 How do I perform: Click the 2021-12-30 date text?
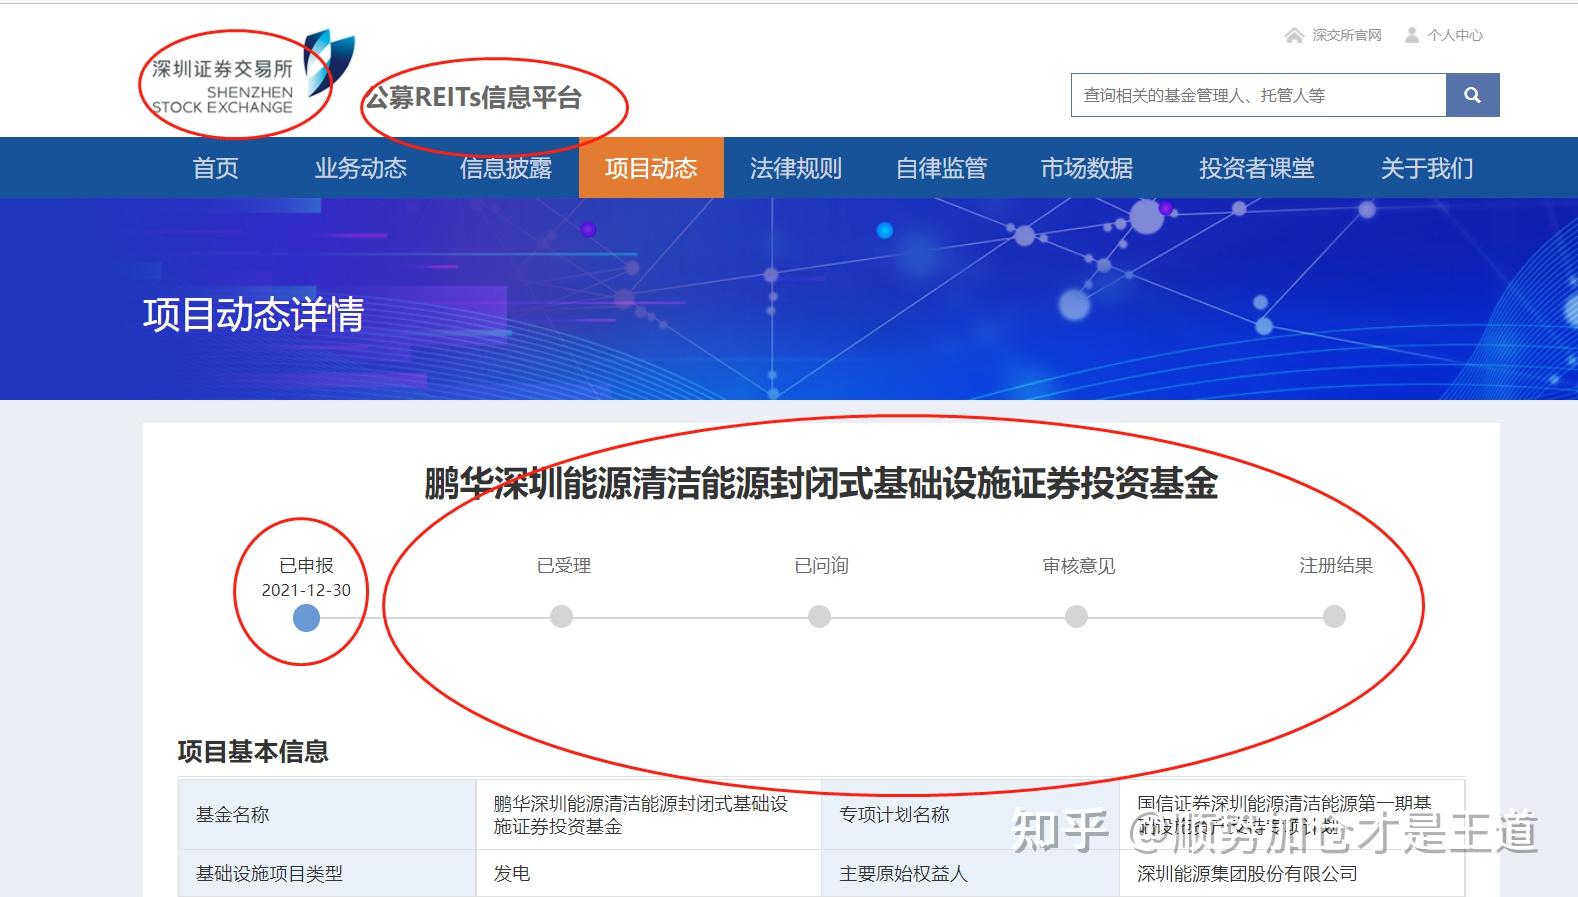(x=306, y=590)
